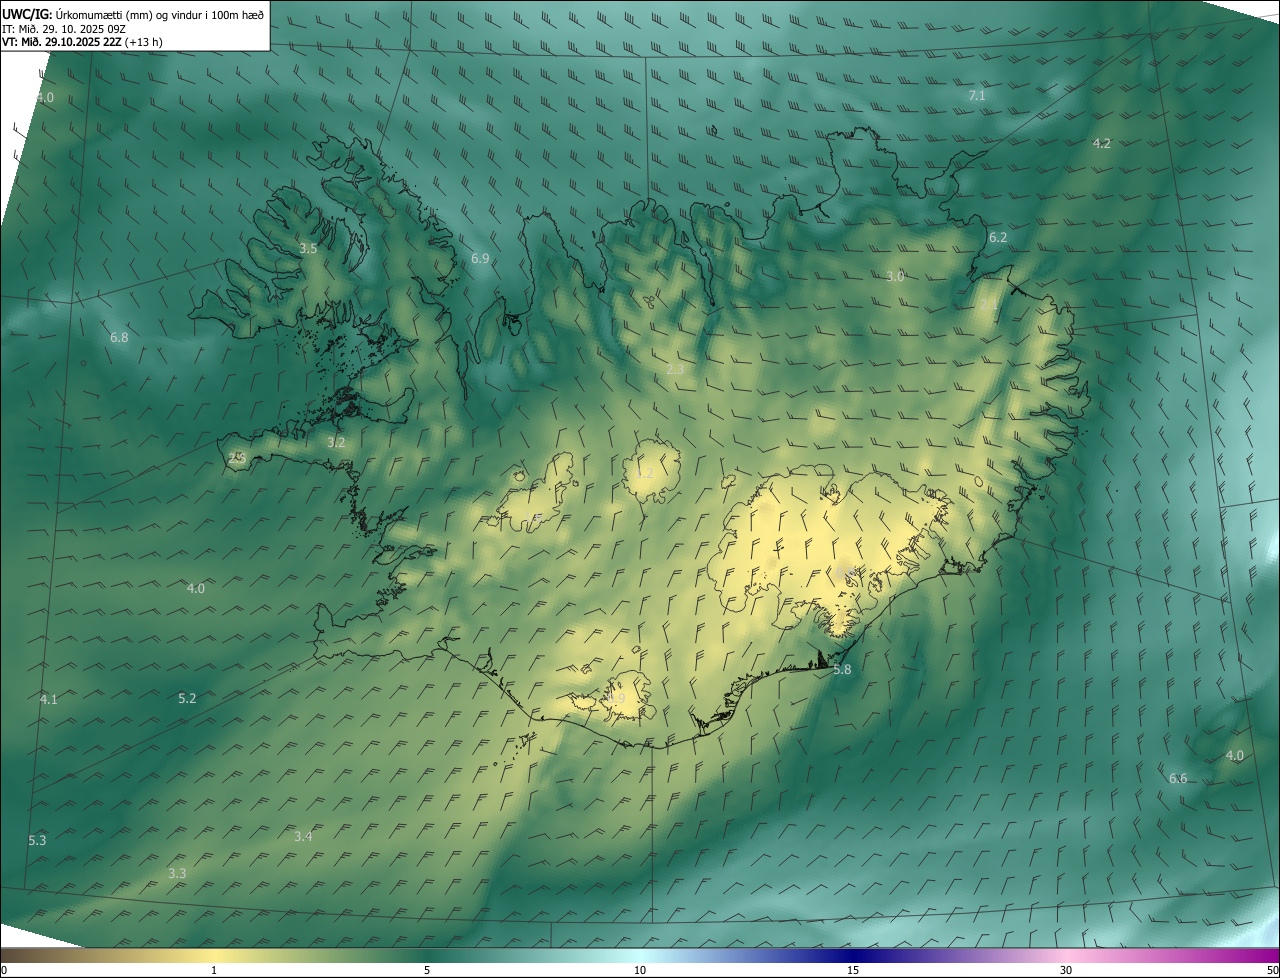Click the map value '6.6'
This screenshot has width=1280, height=978.
[1178, 778]
